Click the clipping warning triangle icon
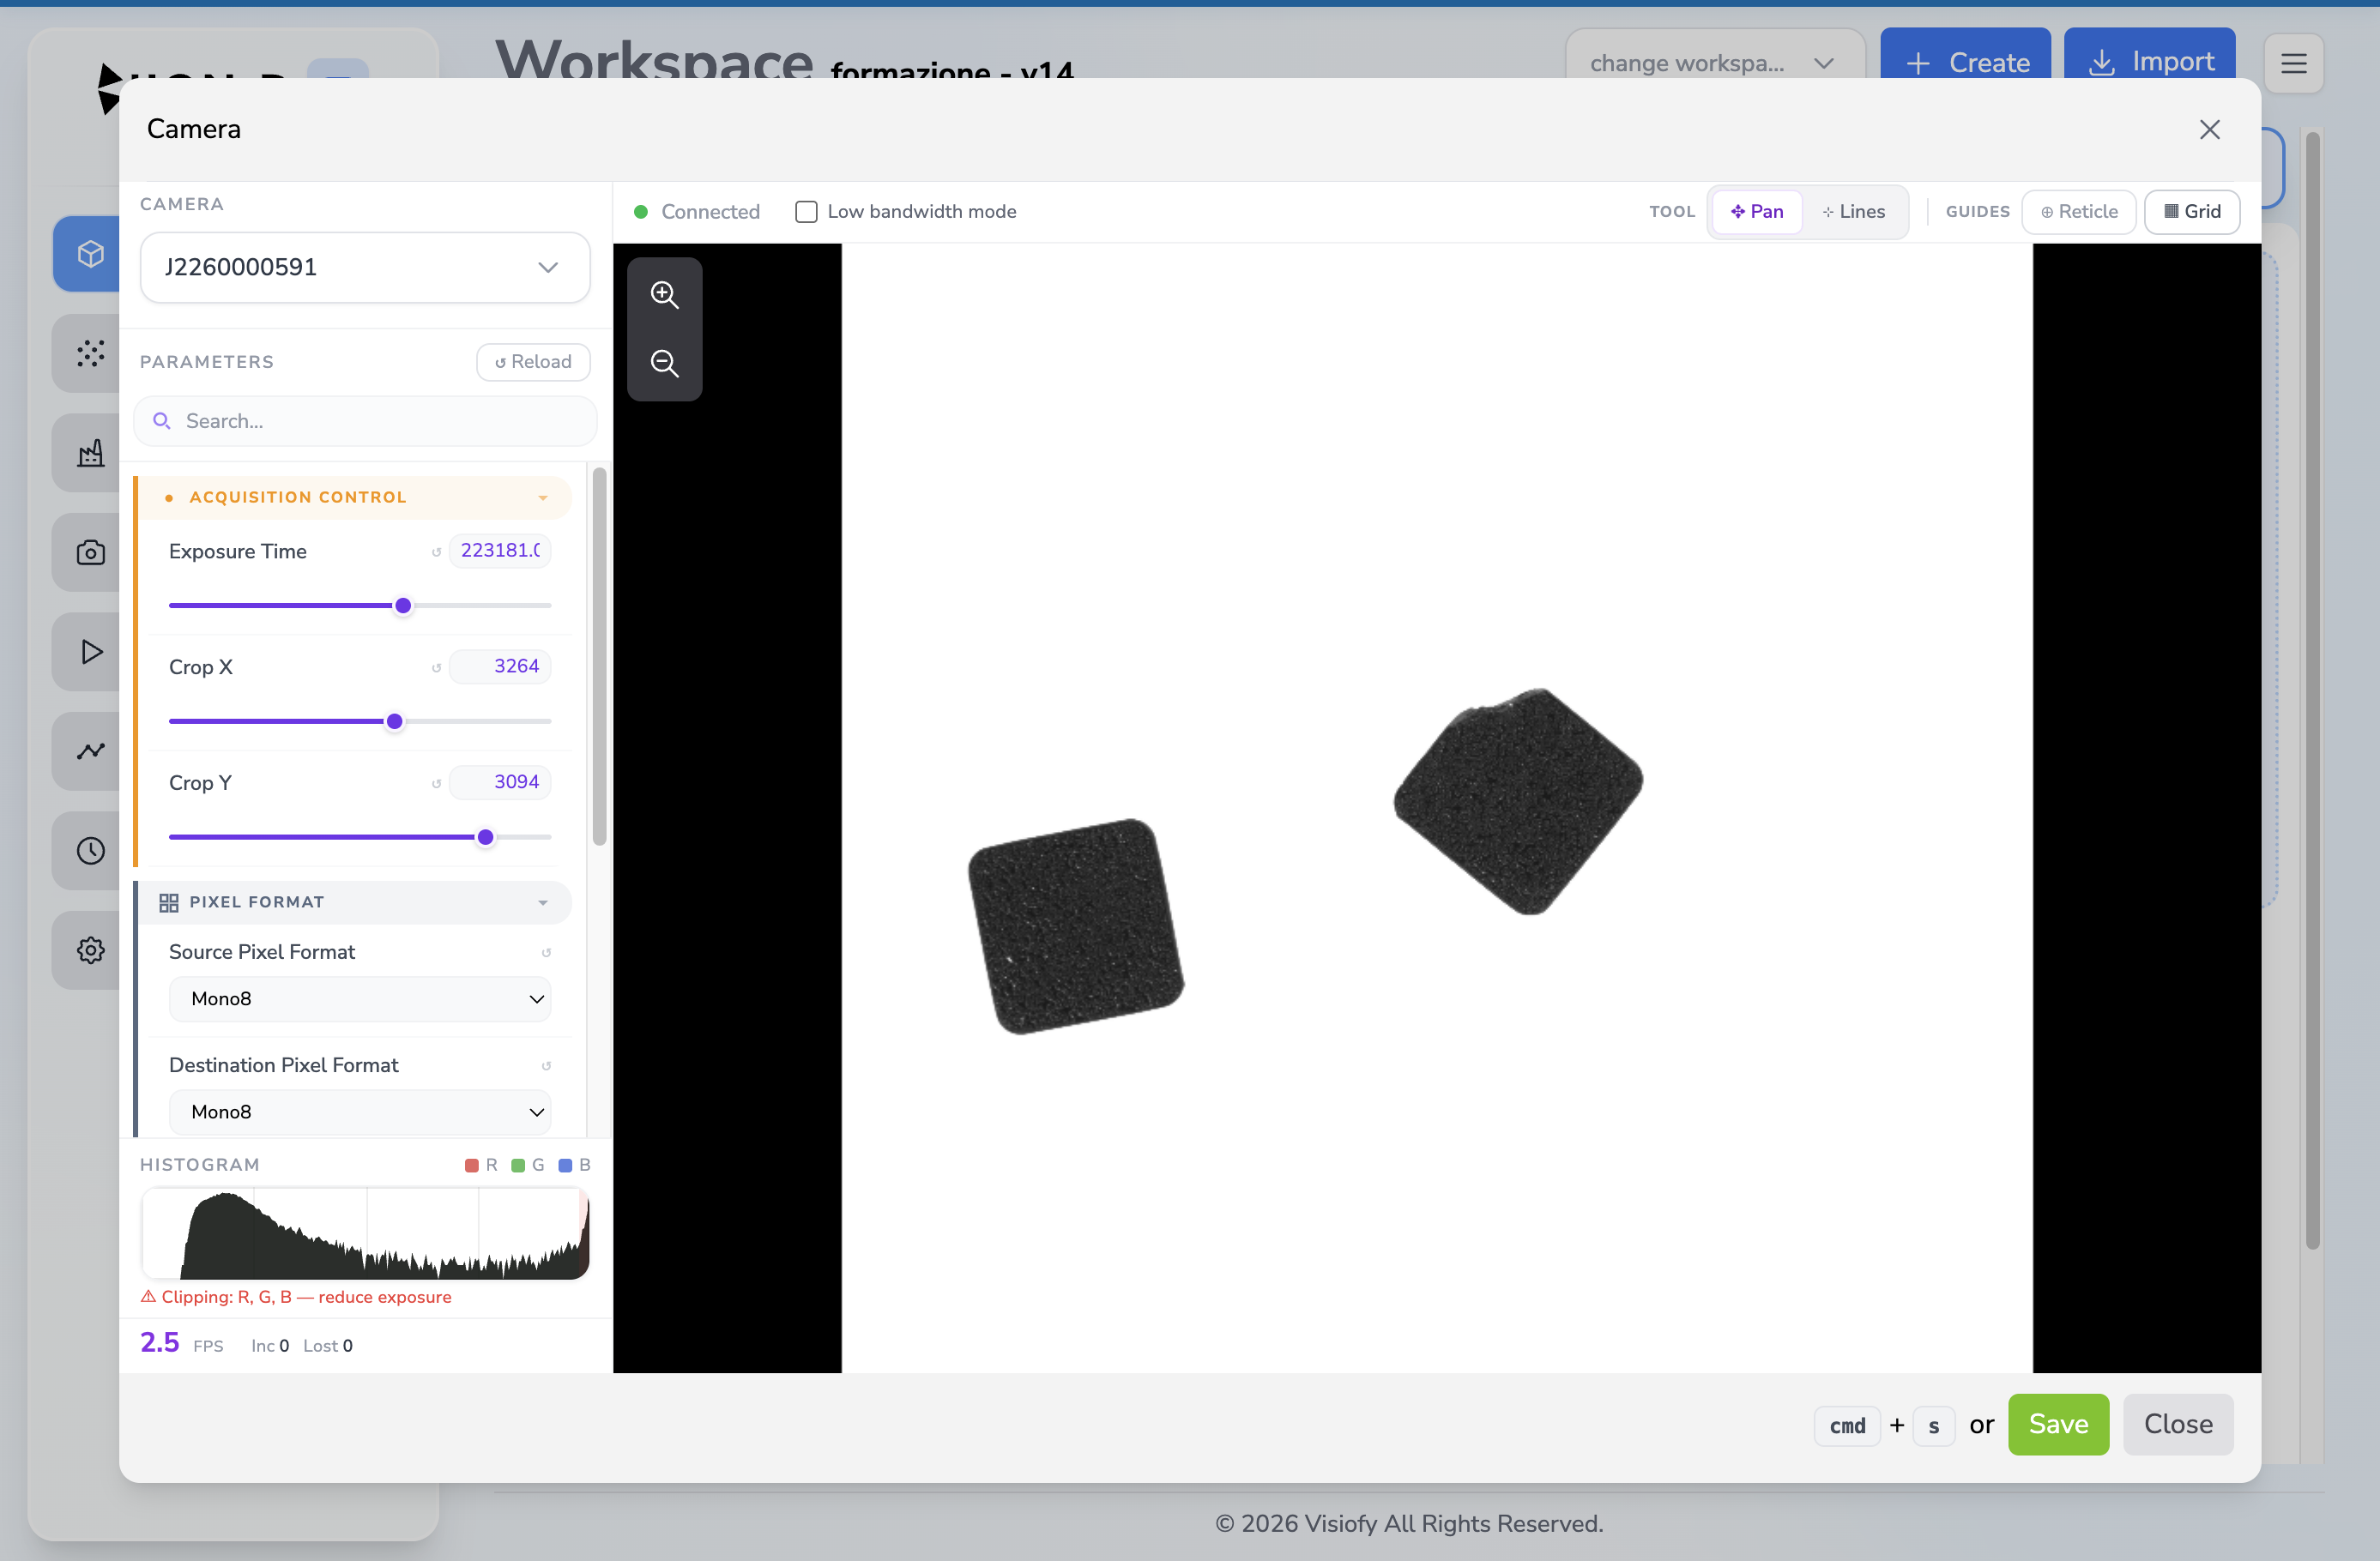2380x1561 pixels. [148, 1297]
